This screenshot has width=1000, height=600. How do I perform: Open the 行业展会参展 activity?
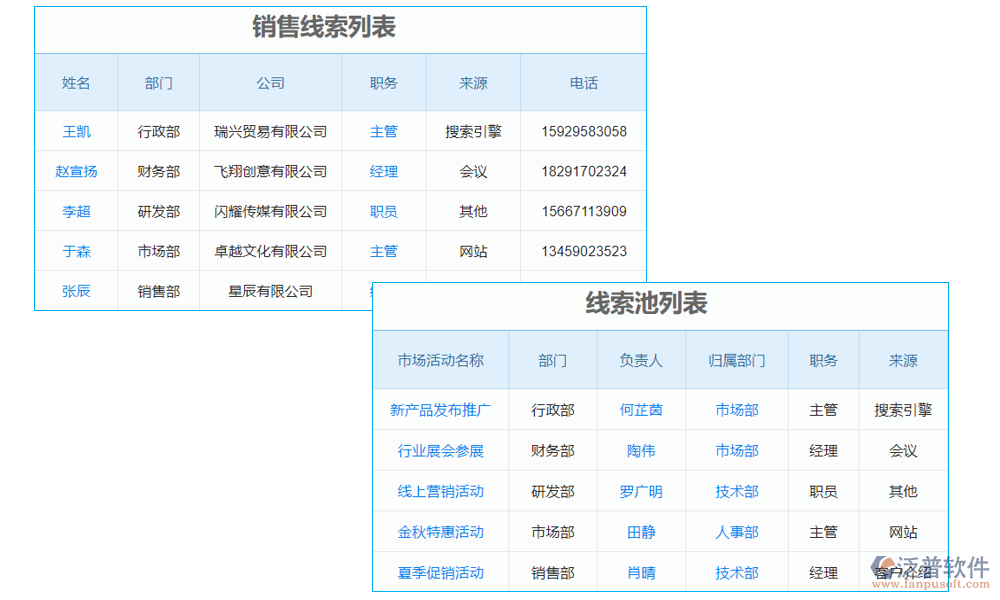(441, 450)
